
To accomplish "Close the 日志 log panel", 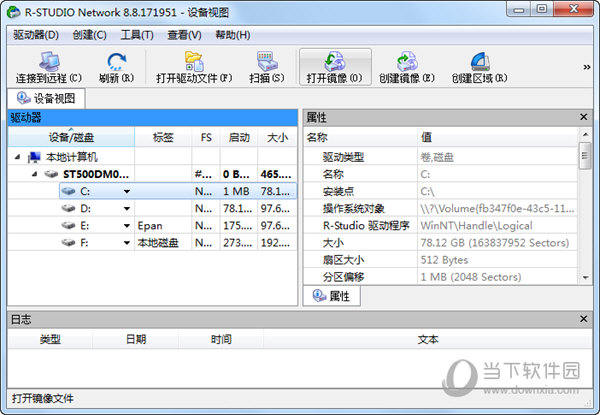I will 584,319.
